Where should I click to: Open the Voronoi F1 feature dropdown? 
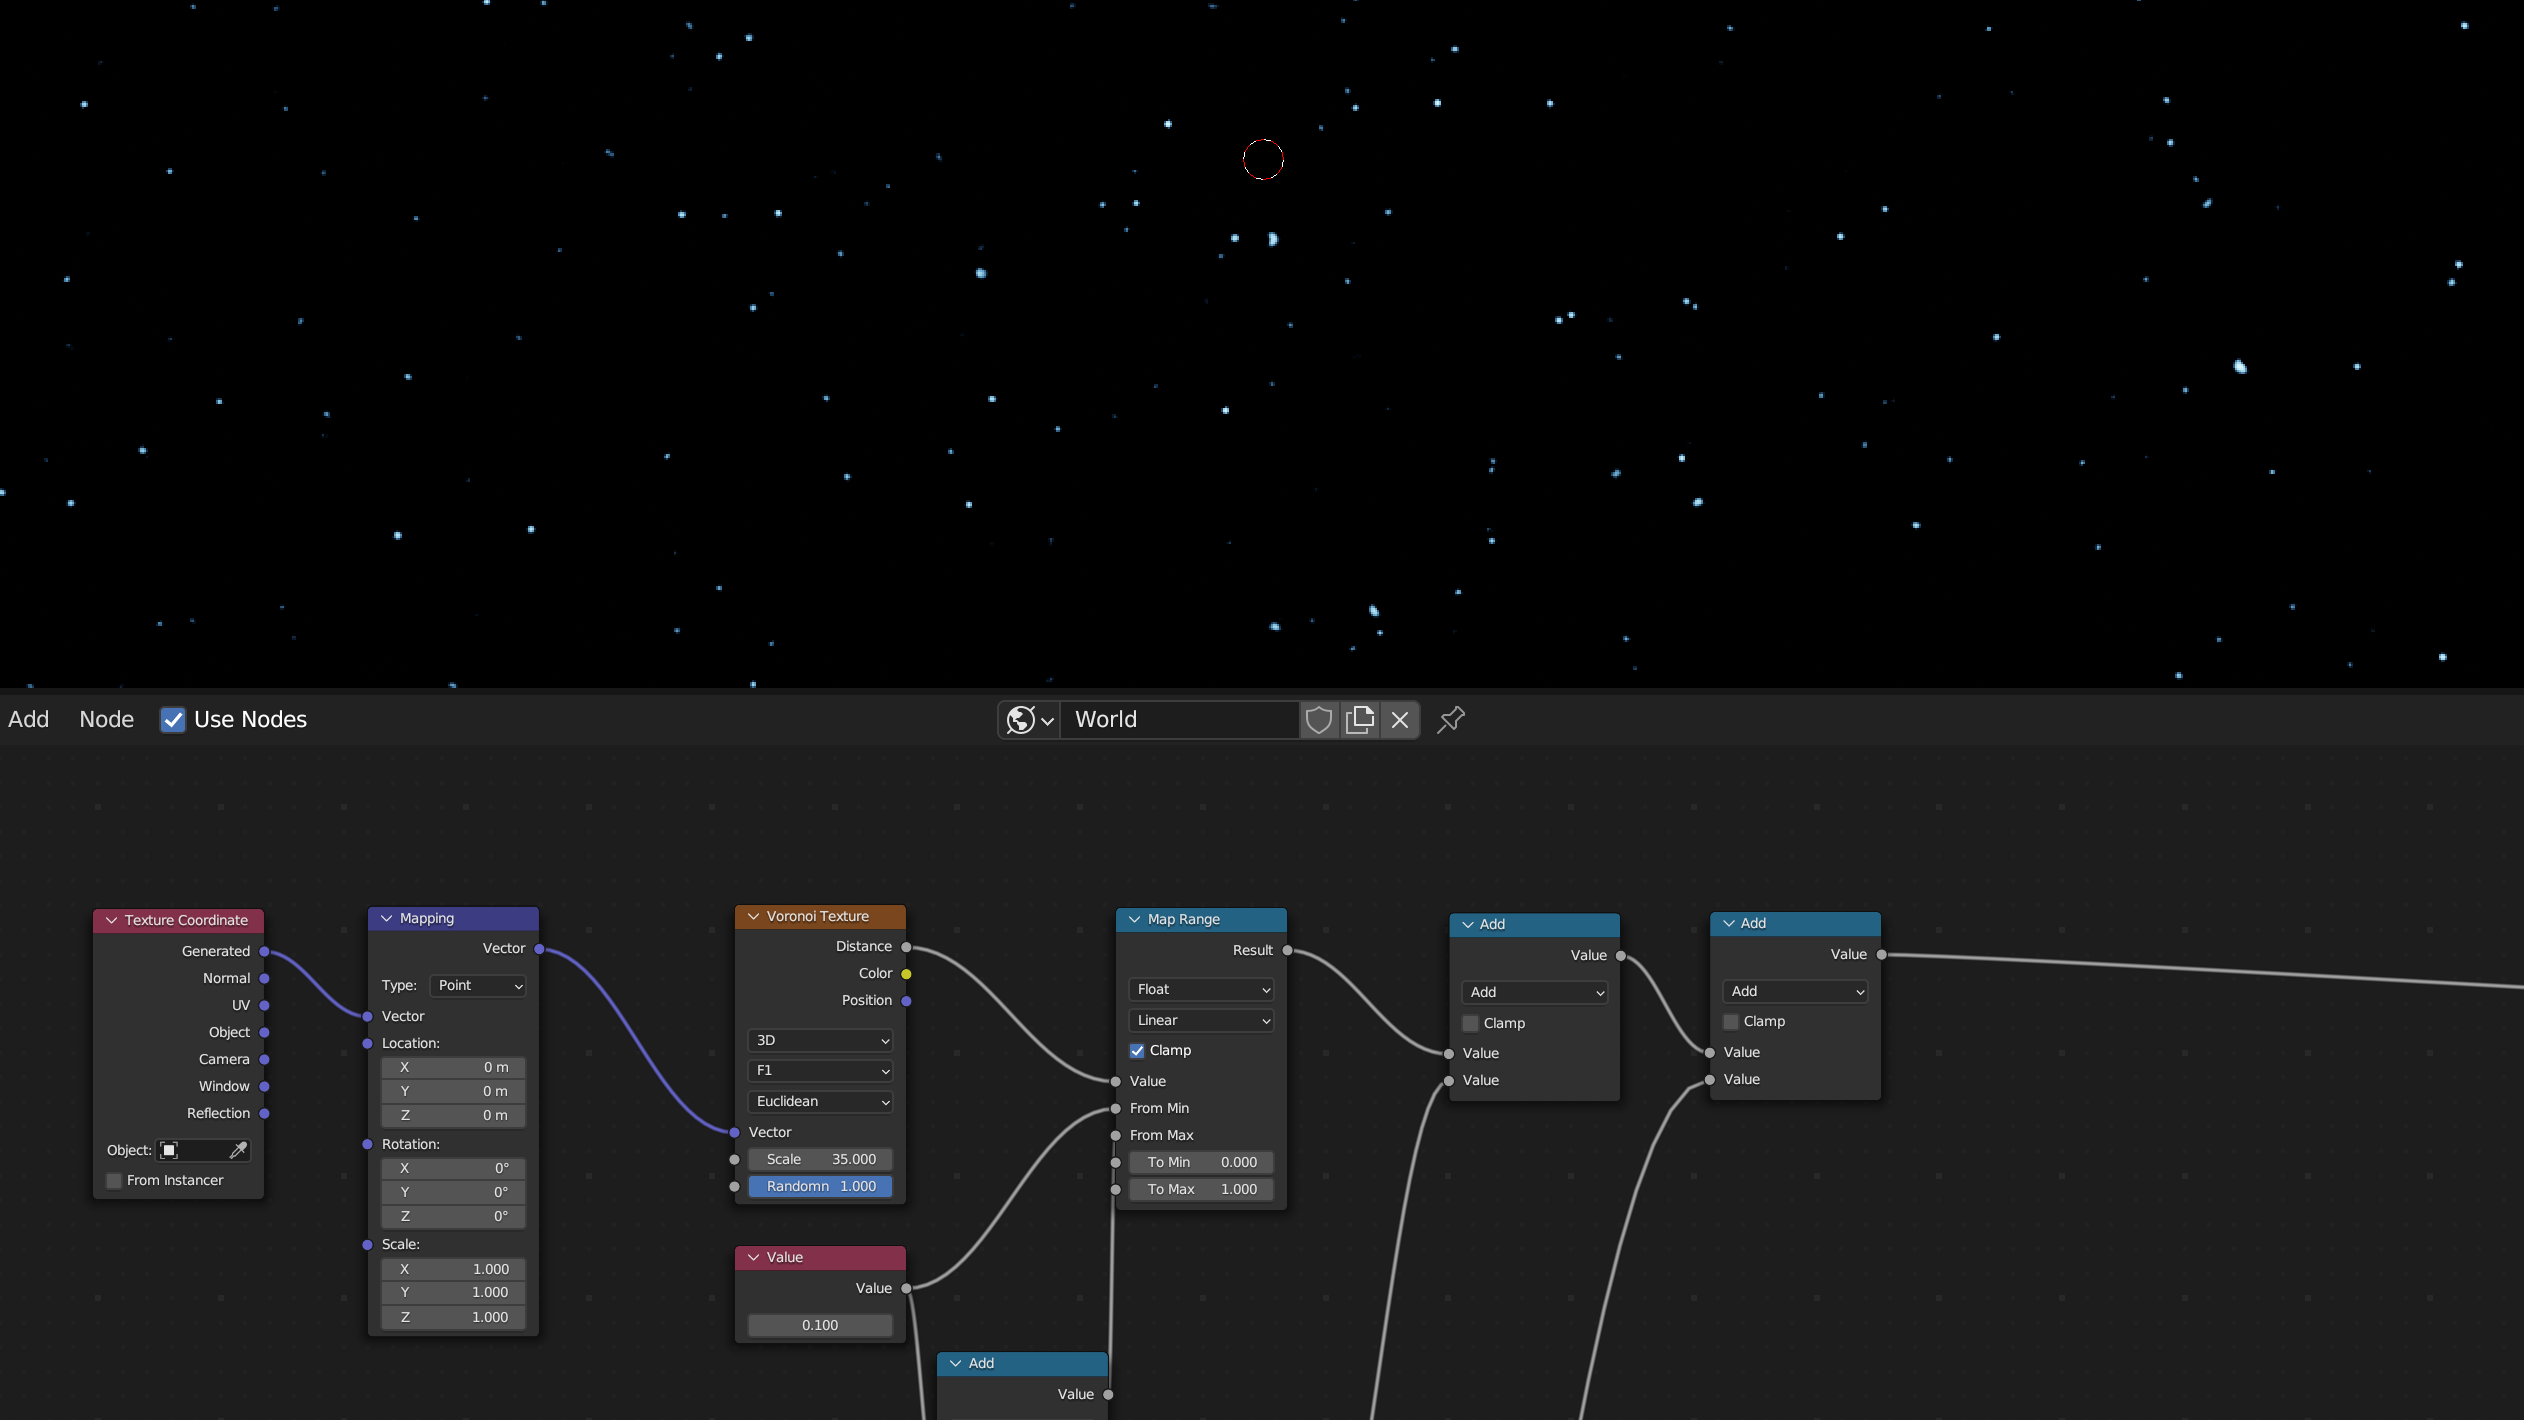tap(820, 1071)
